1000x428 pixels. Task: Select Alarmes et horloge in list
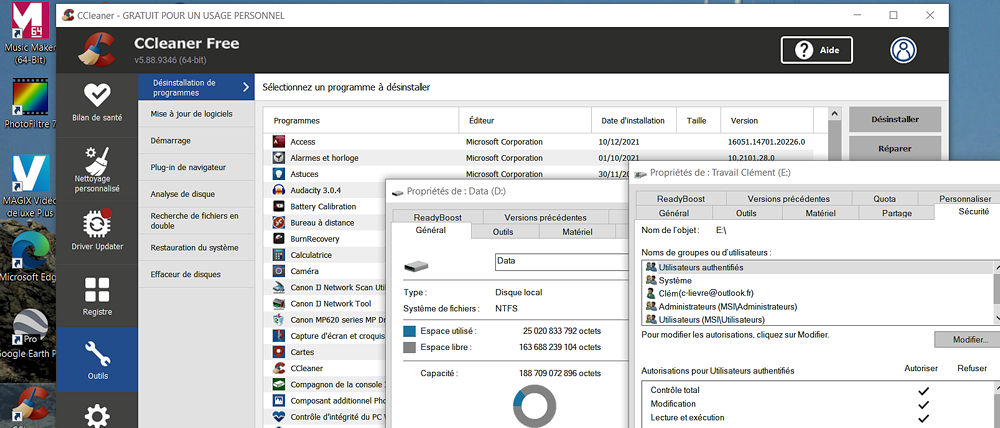pos(325,158)
